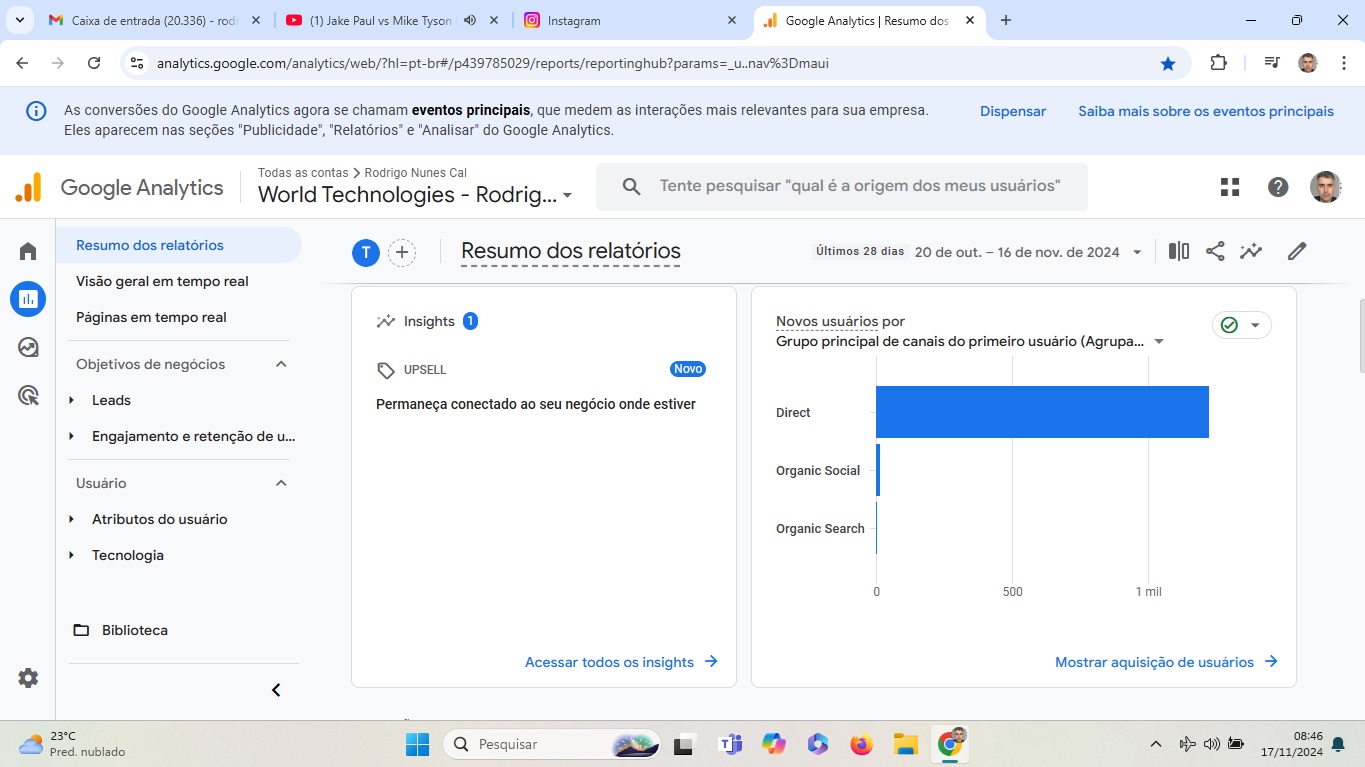The height and width of the screenshot is (767, 1365).
Task: Bookmark this page with the star icon
Action: click(1168, 63)
